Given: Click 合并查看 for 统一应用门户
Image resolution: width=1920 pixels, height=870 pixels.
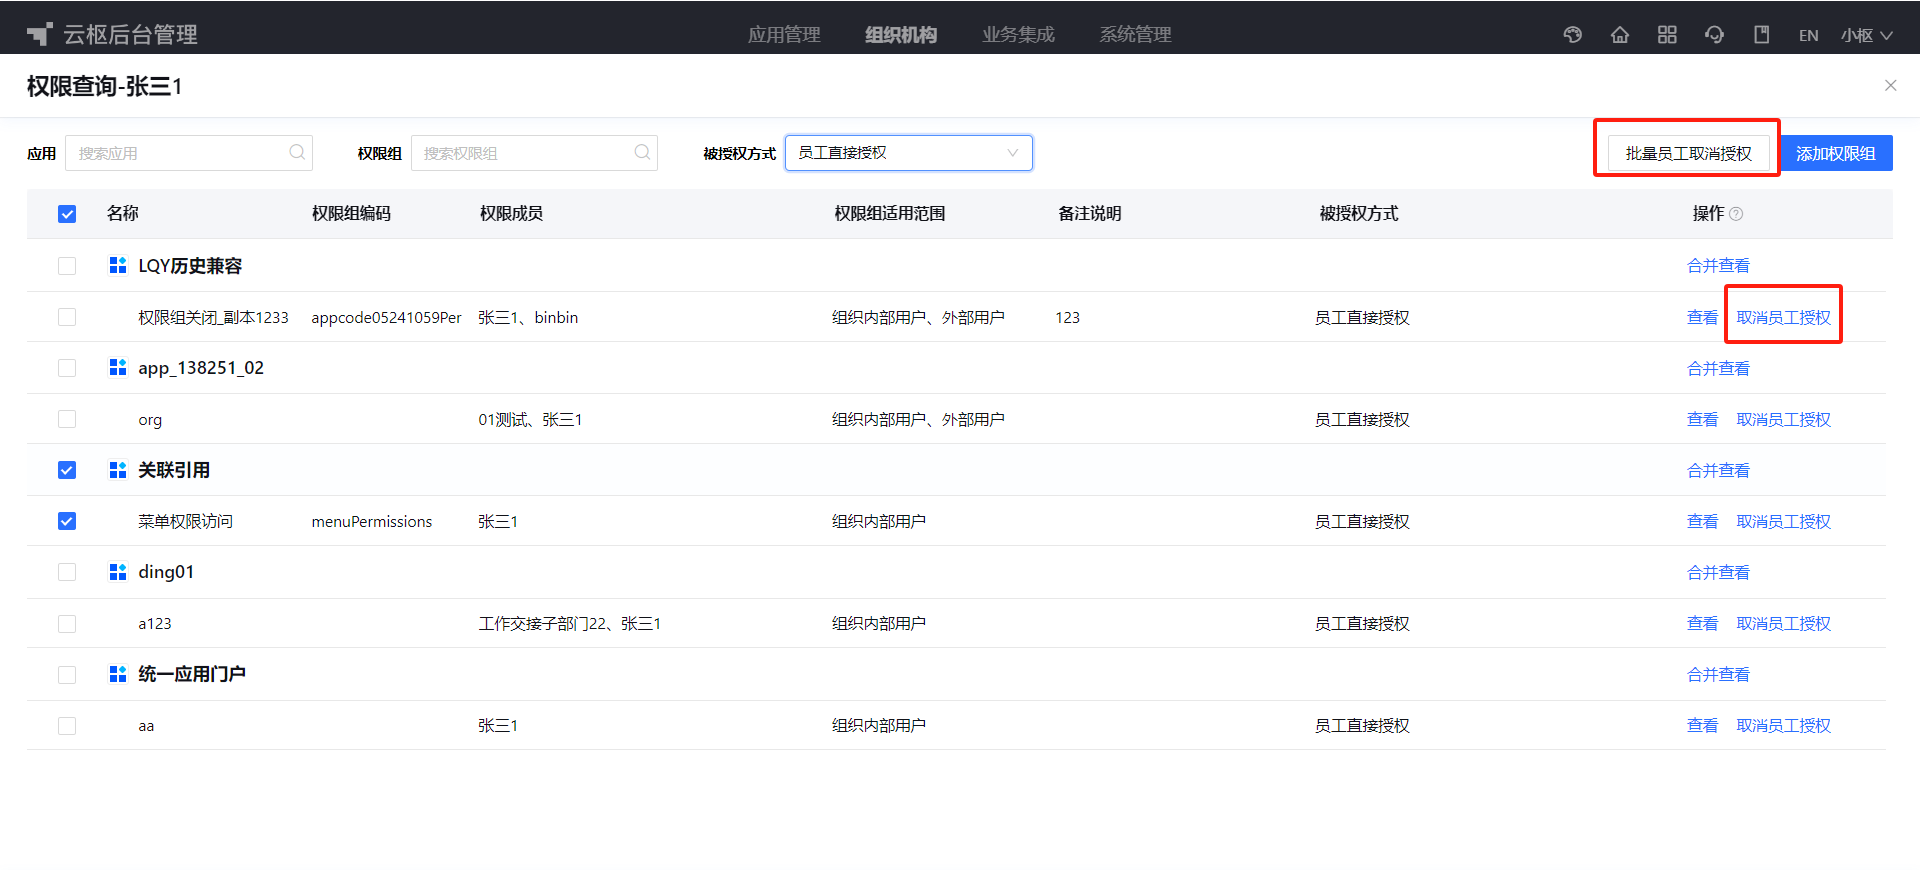Looking at the screenshot, I should [x=1718, y=675].
